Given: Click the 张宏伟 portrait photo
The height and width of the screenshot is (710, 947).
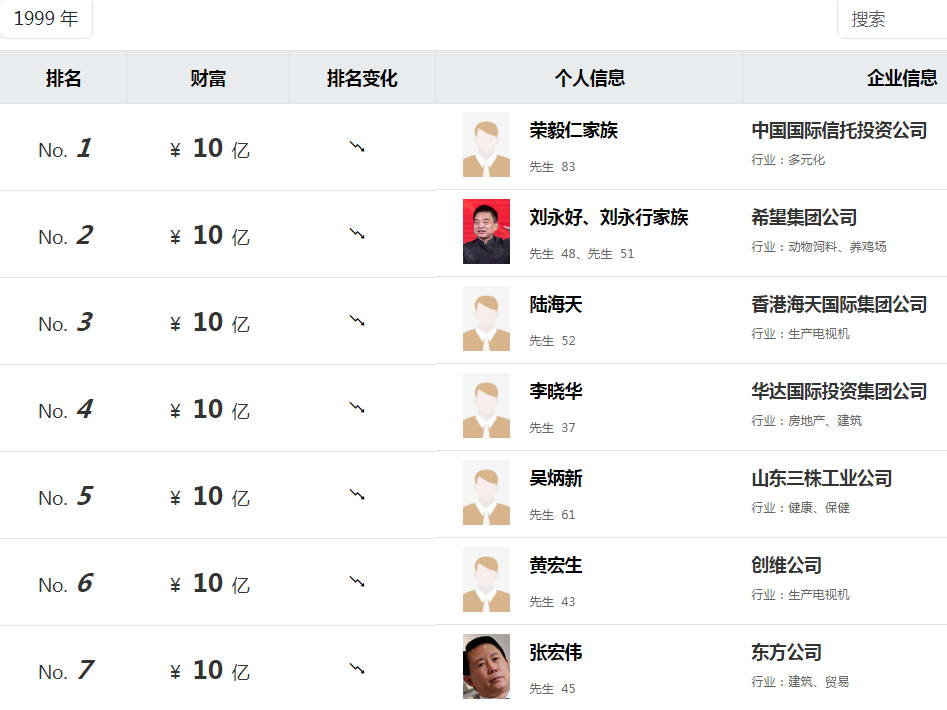Looking at the screenshot, I should coord(486,667).
